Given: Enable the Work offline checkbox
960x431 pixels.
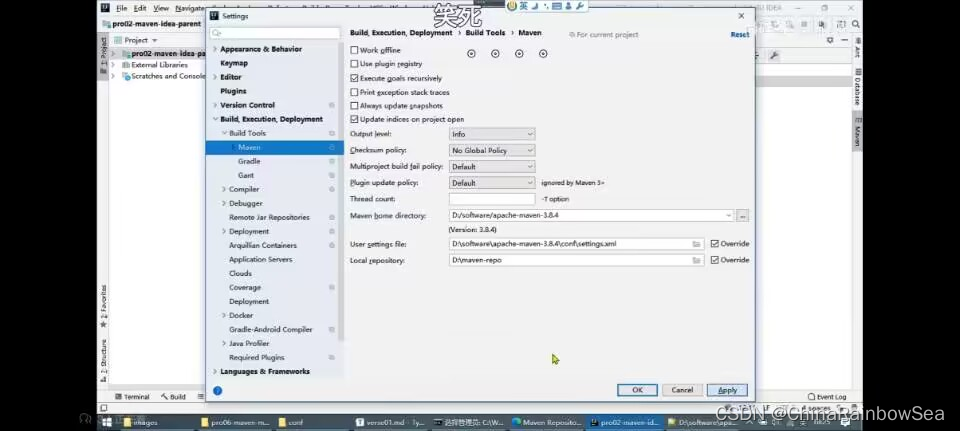Looking at the screenshot, I should point(354,50).
